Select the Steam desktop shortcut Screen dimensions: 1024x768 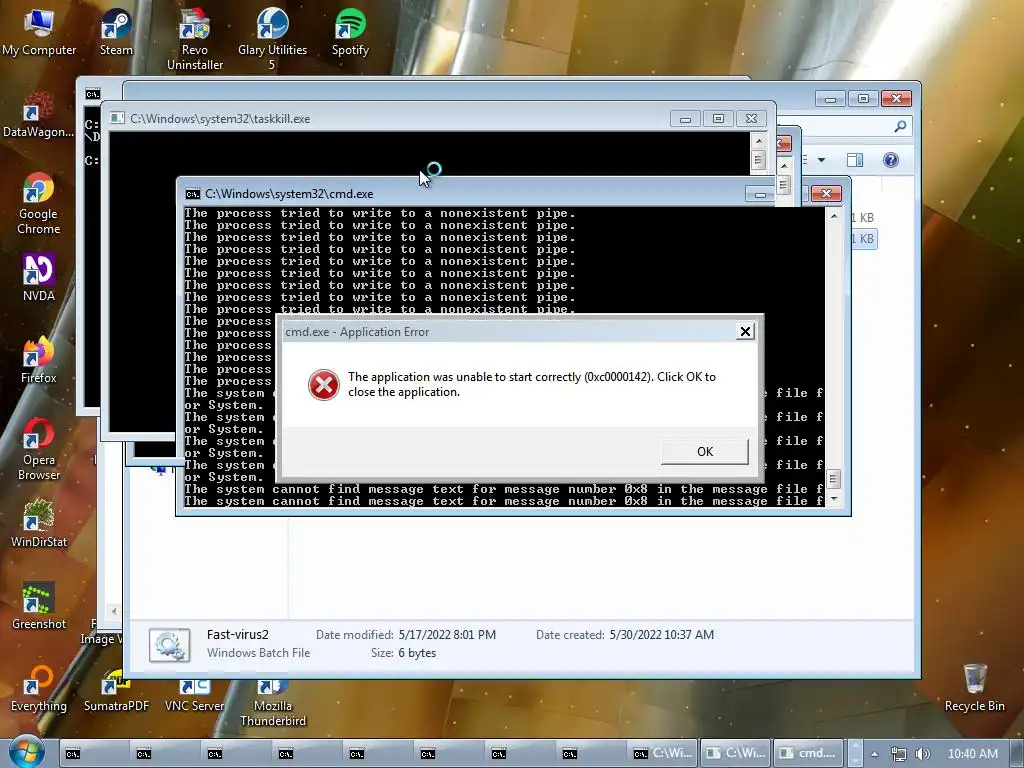click(x=116, y=32)
